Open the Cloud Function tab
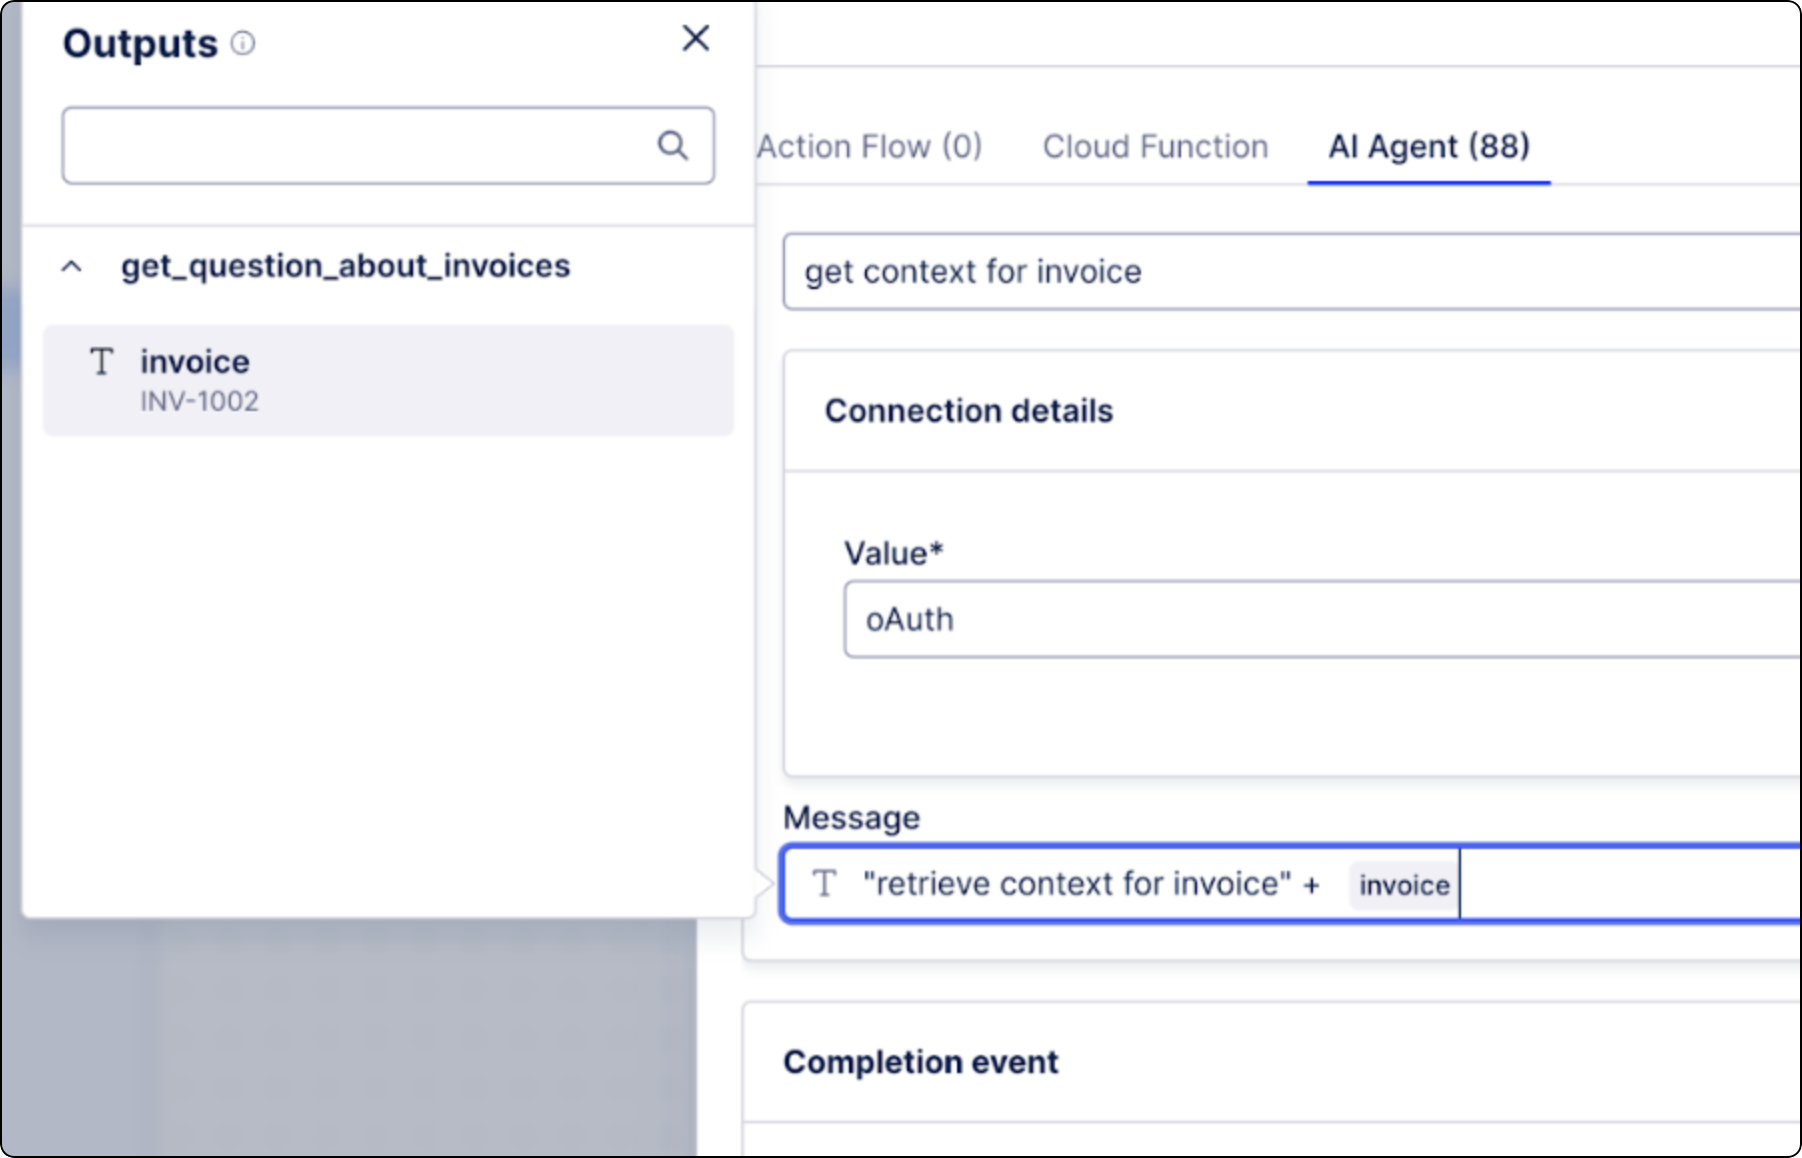The width and height of the screenshot is (1802, 1158). [1155, 147]
